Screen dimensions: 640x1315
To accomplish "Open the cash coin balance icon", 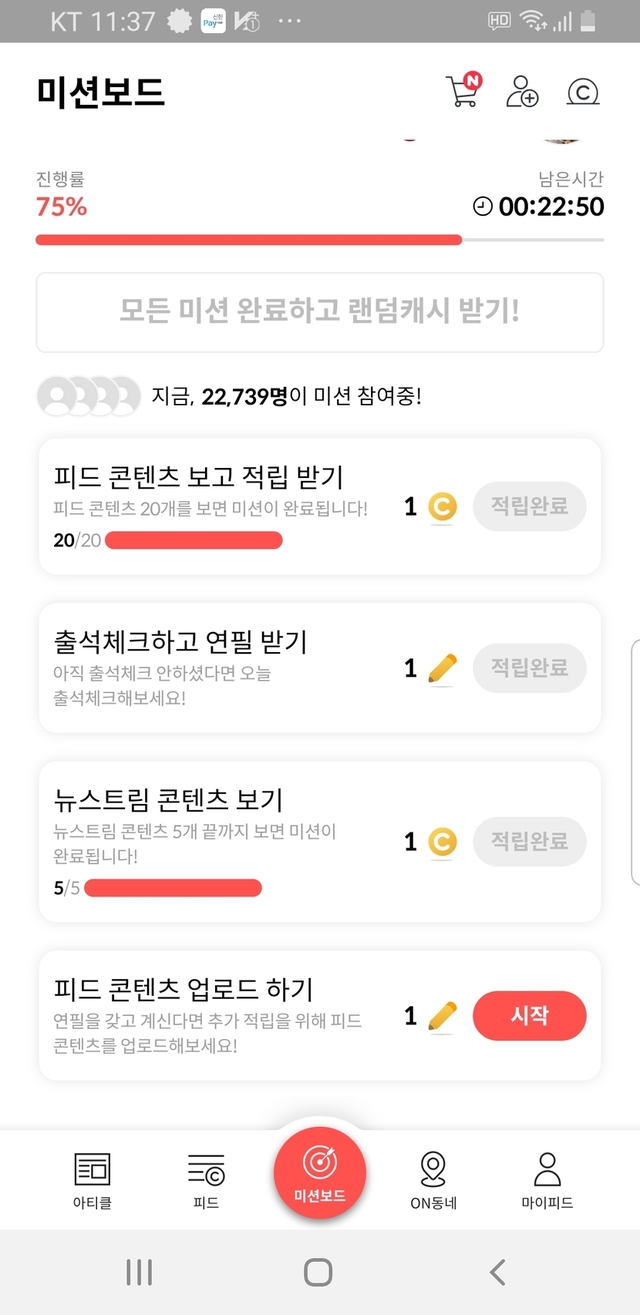I will coord(582,92).
